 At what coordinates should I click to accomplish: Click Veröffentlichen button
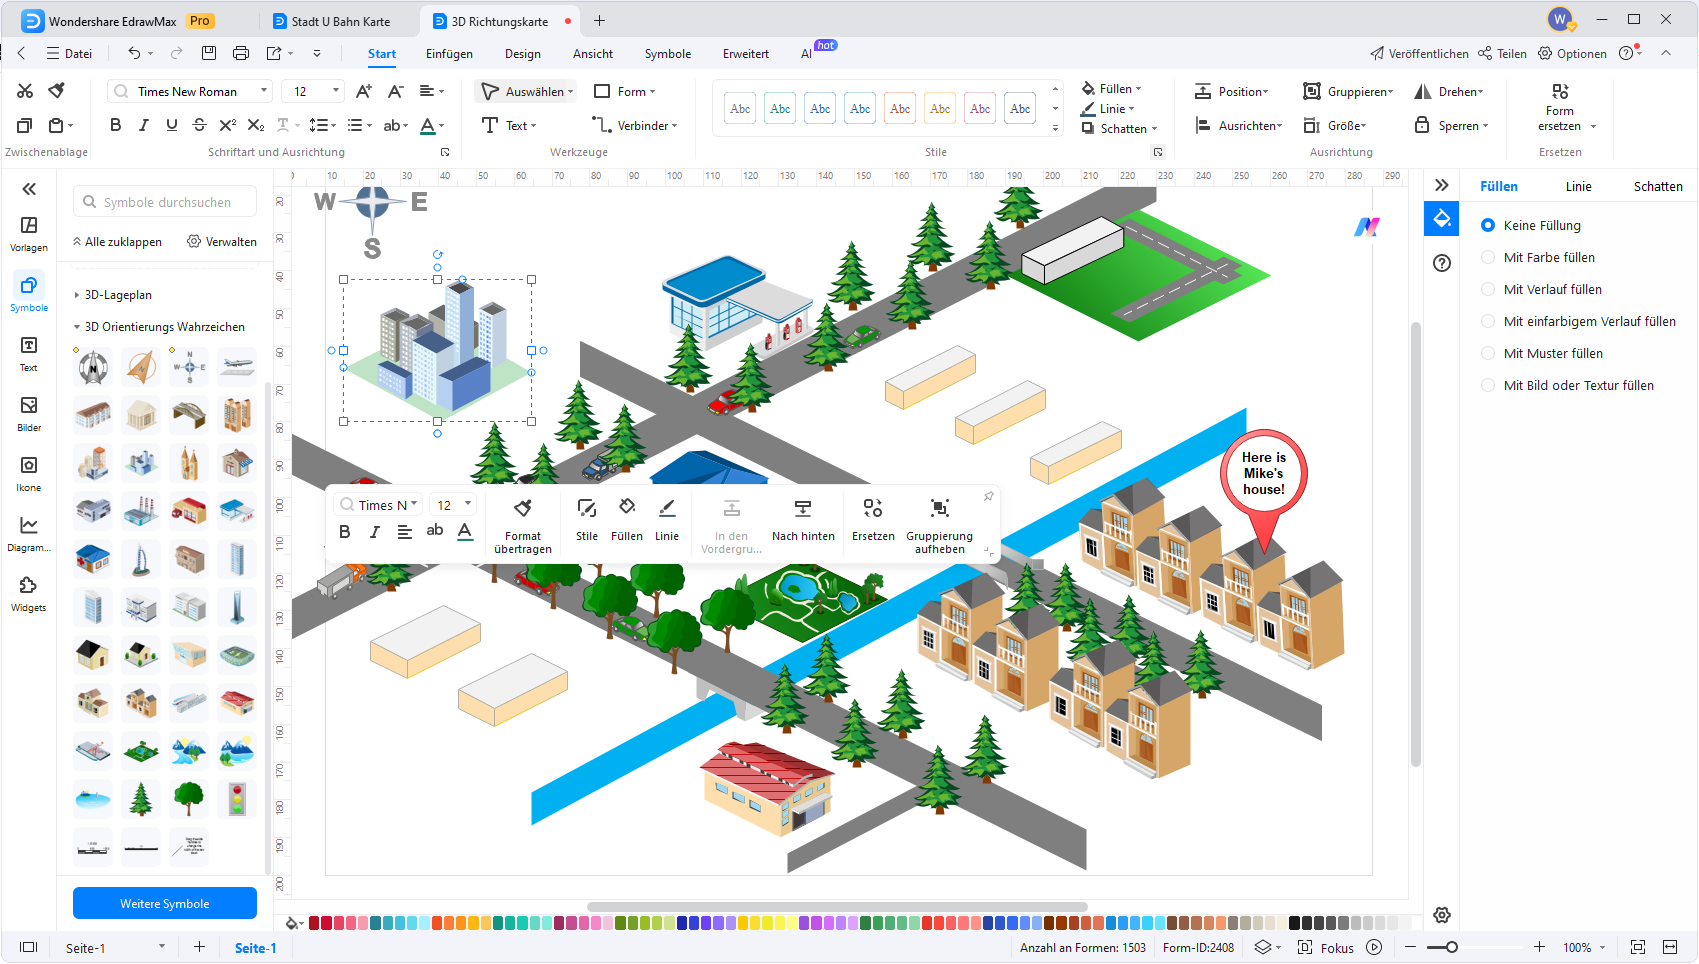point(1419,54)
